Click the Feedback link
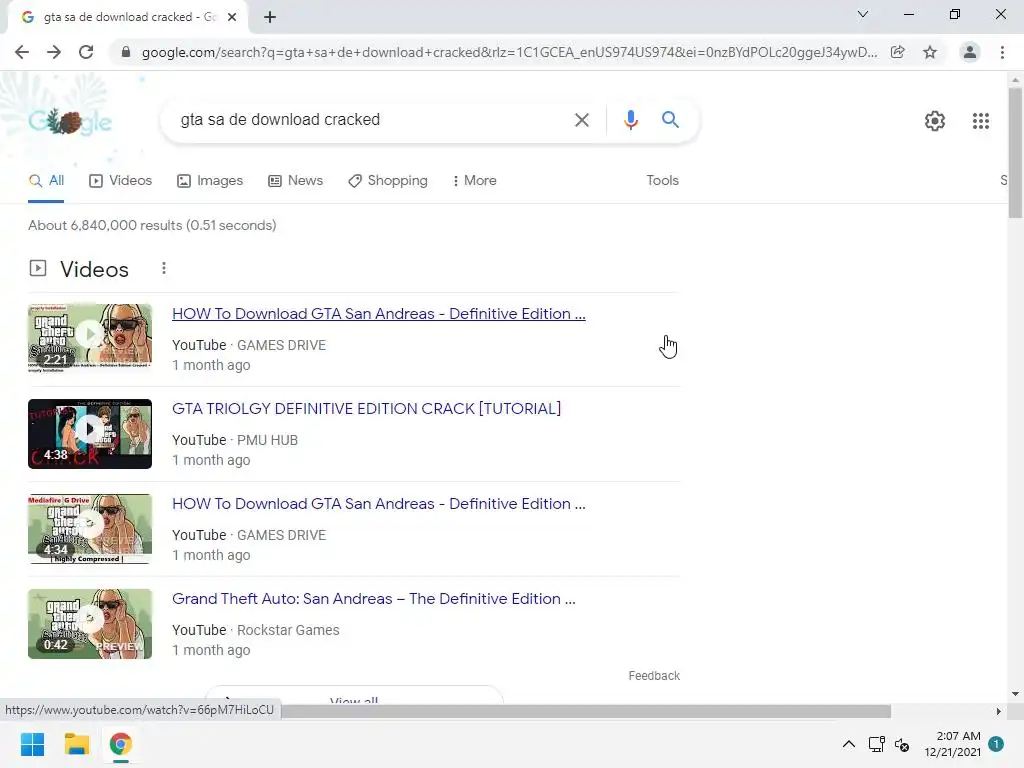This screenshot has height=768, width=1024. click(654, 676)
